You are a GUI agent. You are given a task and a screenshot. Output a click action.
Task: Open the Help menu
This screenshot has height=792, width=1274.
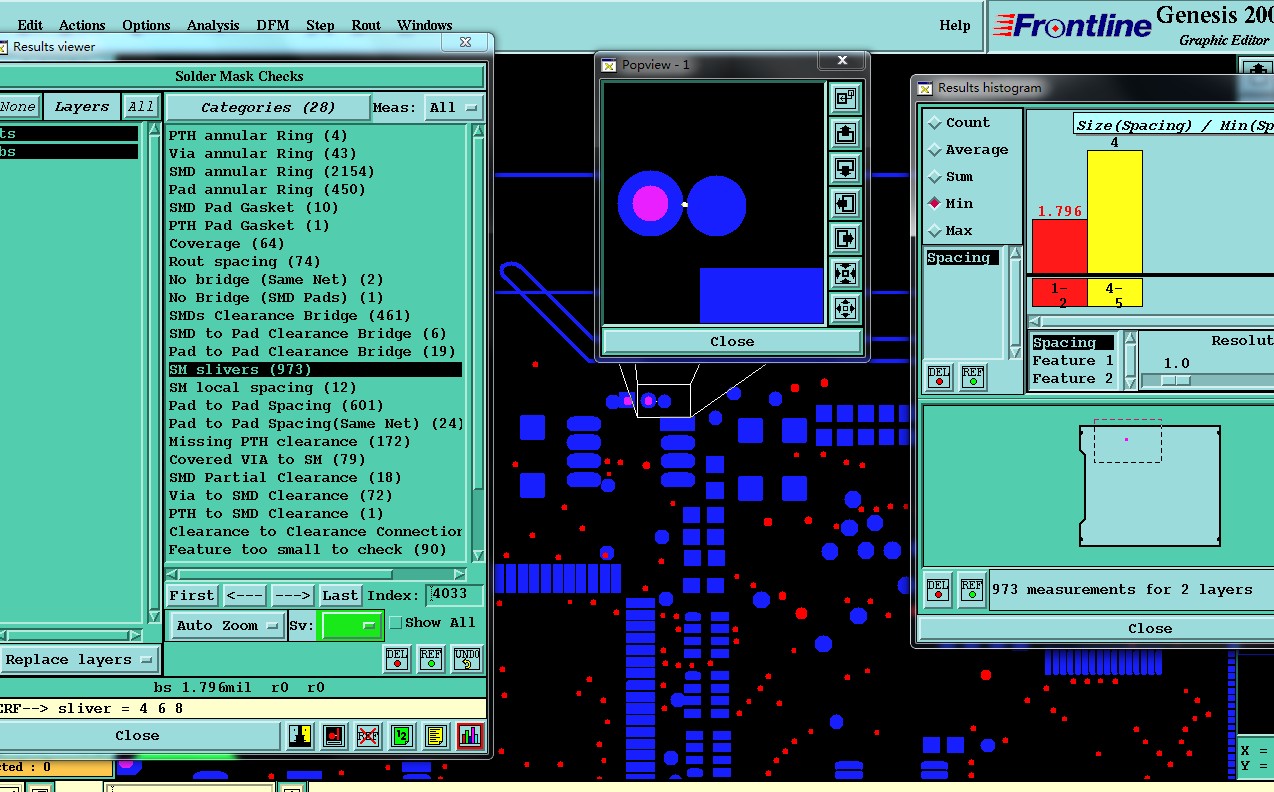955,25
